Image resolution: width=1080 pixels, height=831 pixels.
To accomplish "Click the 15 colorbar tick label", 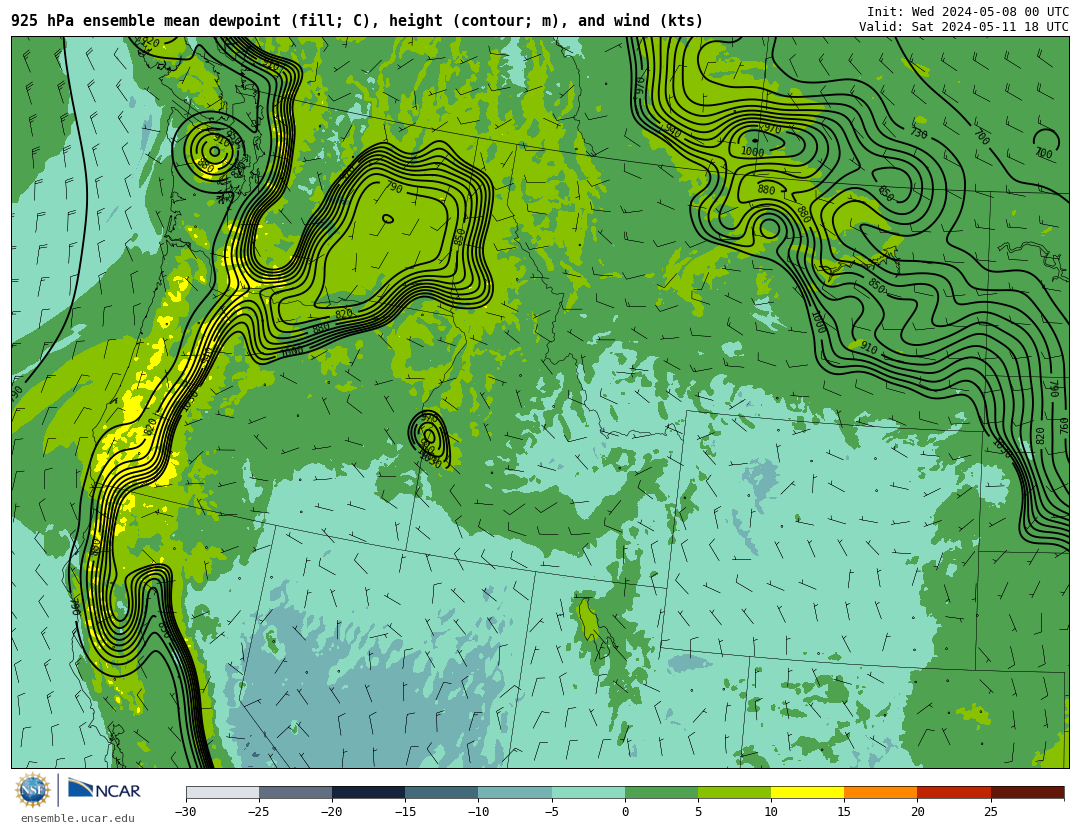I will [x=844, y=812].
